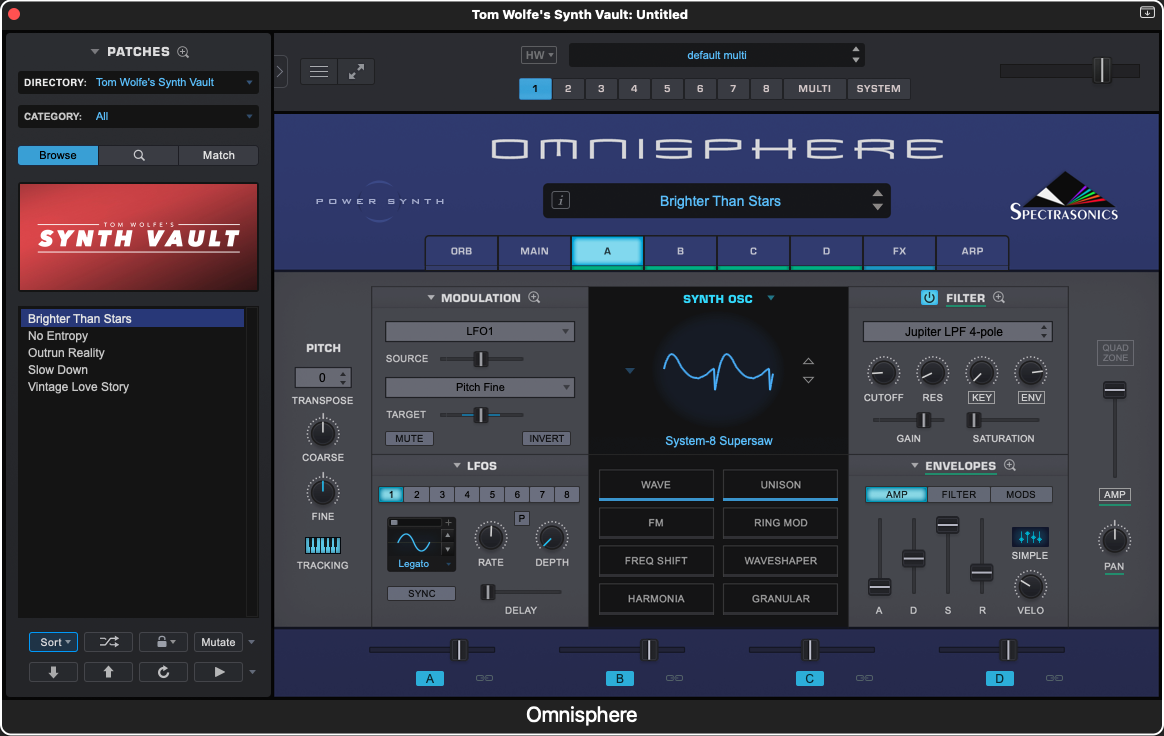1164x736 pixels.
Task: Toggle layer B enable button
Action: click(620, 678)
